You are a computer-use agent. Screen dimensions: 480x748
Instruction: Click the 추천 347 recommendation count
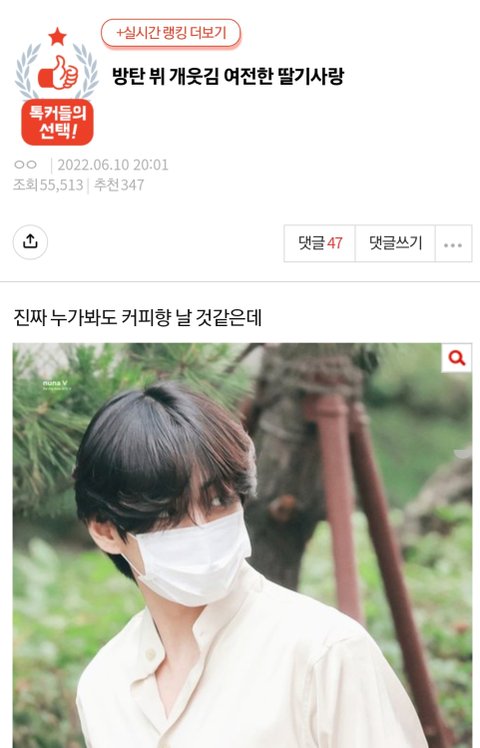pyautogui.click(x=119, y=185)
